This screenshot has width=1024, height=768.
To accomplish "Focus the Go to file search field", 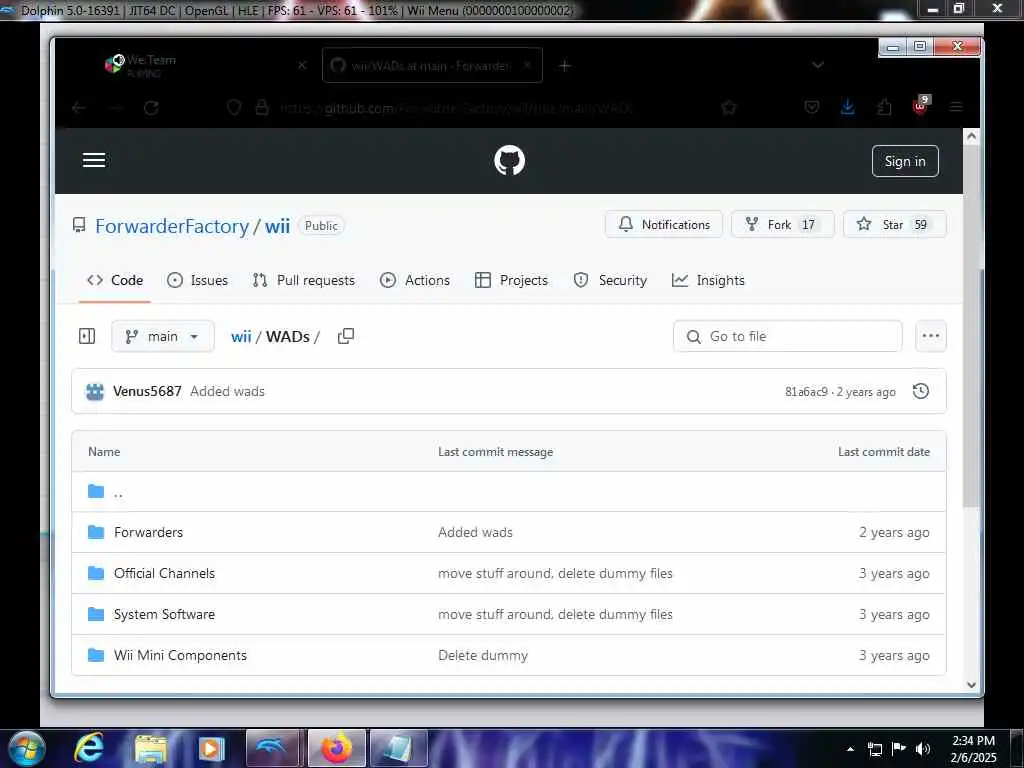I will click(x=788, y=336).
